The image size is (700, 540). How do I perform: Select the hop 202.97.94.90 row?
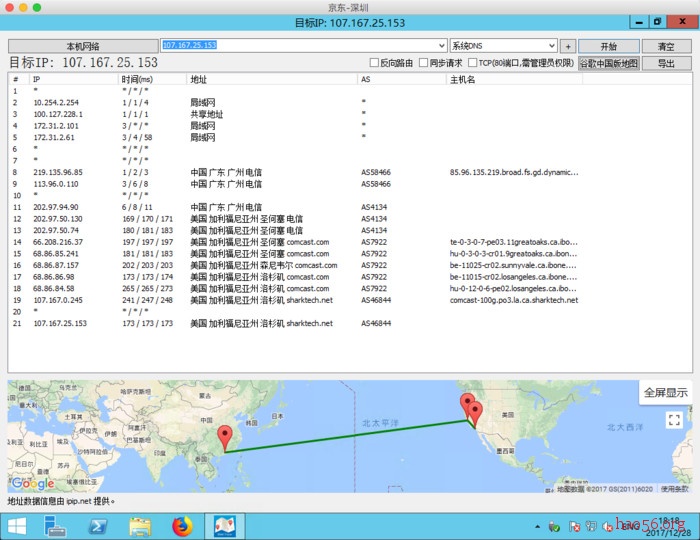click(x=350, y=207)
